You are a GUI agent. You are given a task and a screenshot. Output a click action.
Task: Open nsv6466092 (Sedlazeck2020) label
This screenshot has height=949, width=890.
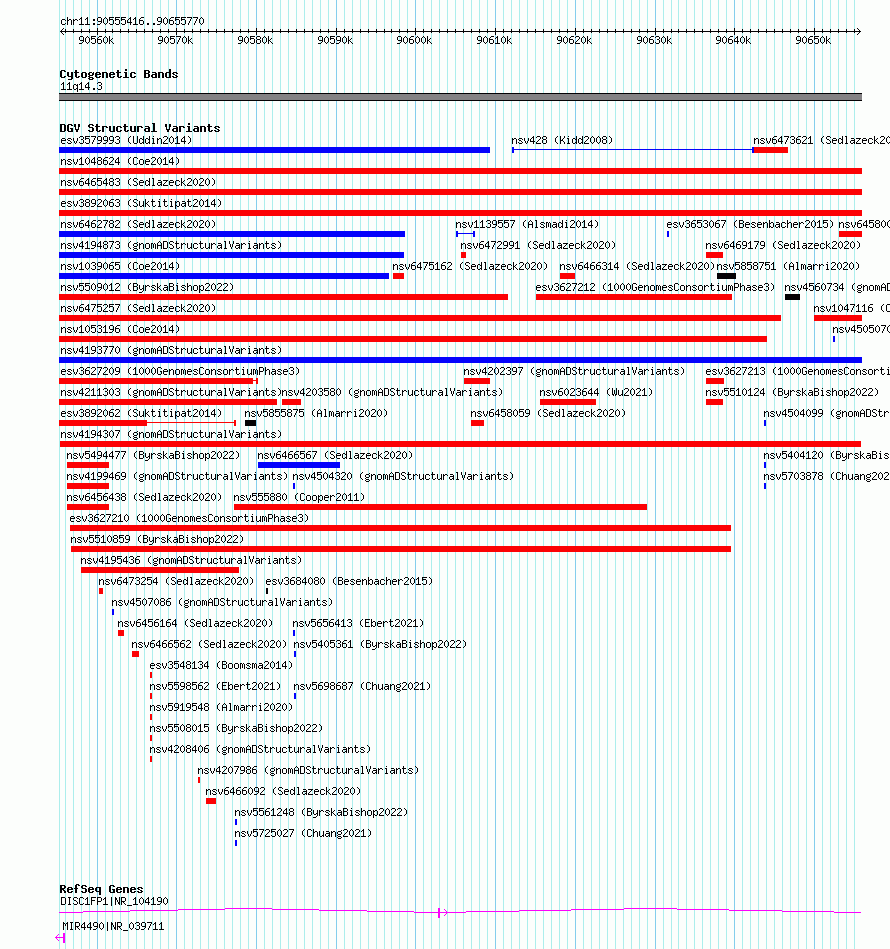(x=283, y=792)
